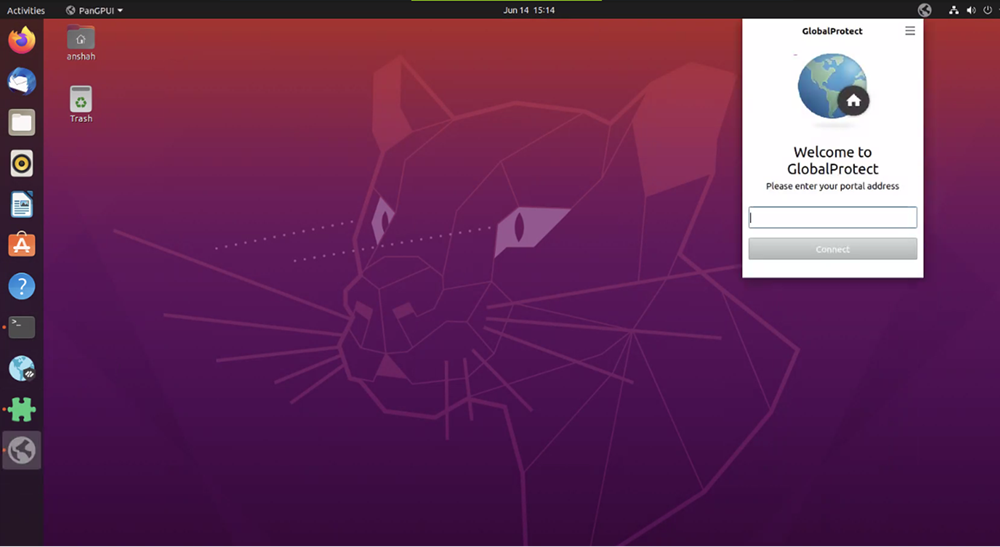The width and height of the screenshot is (1000, 547).
Task: Open Terminal from the dock
Action: [x=21, y=327]
